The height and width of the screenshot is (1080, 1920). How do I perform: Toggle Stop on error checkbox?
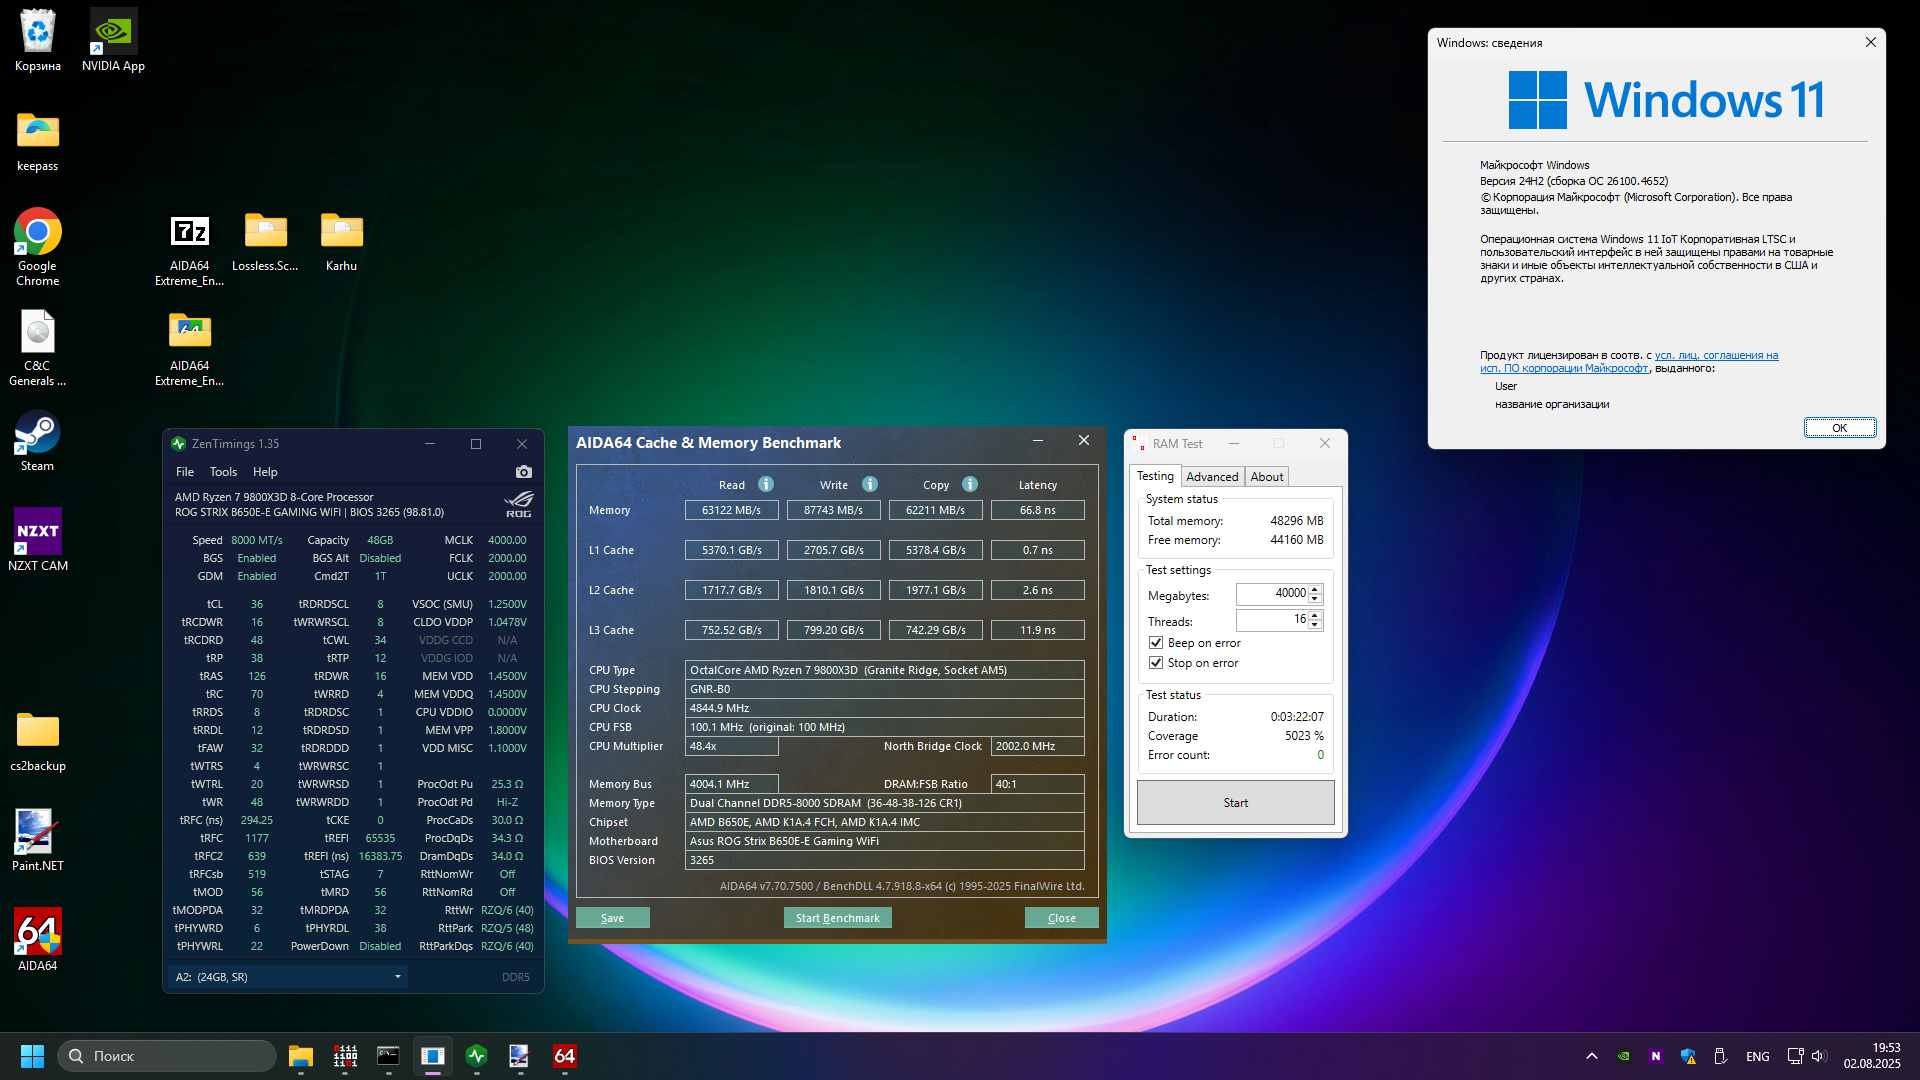point(1156,663)
